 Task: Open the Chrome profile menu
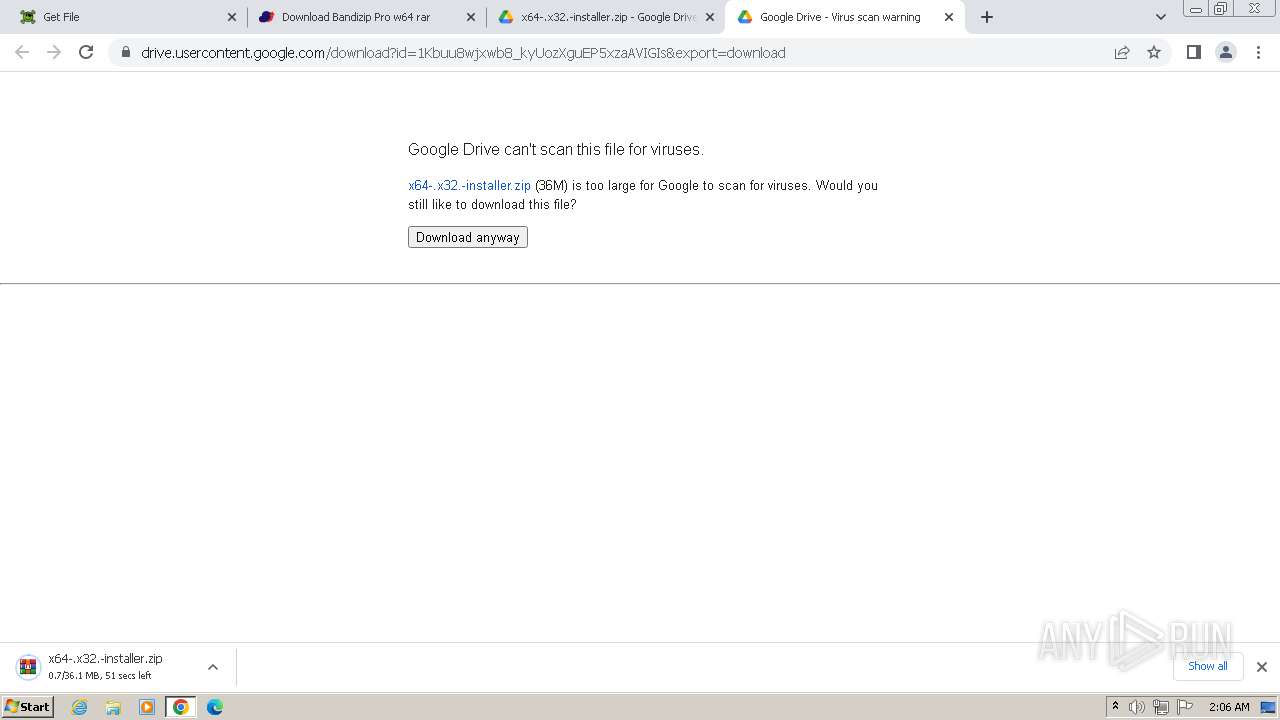[x=1225, y=52]
